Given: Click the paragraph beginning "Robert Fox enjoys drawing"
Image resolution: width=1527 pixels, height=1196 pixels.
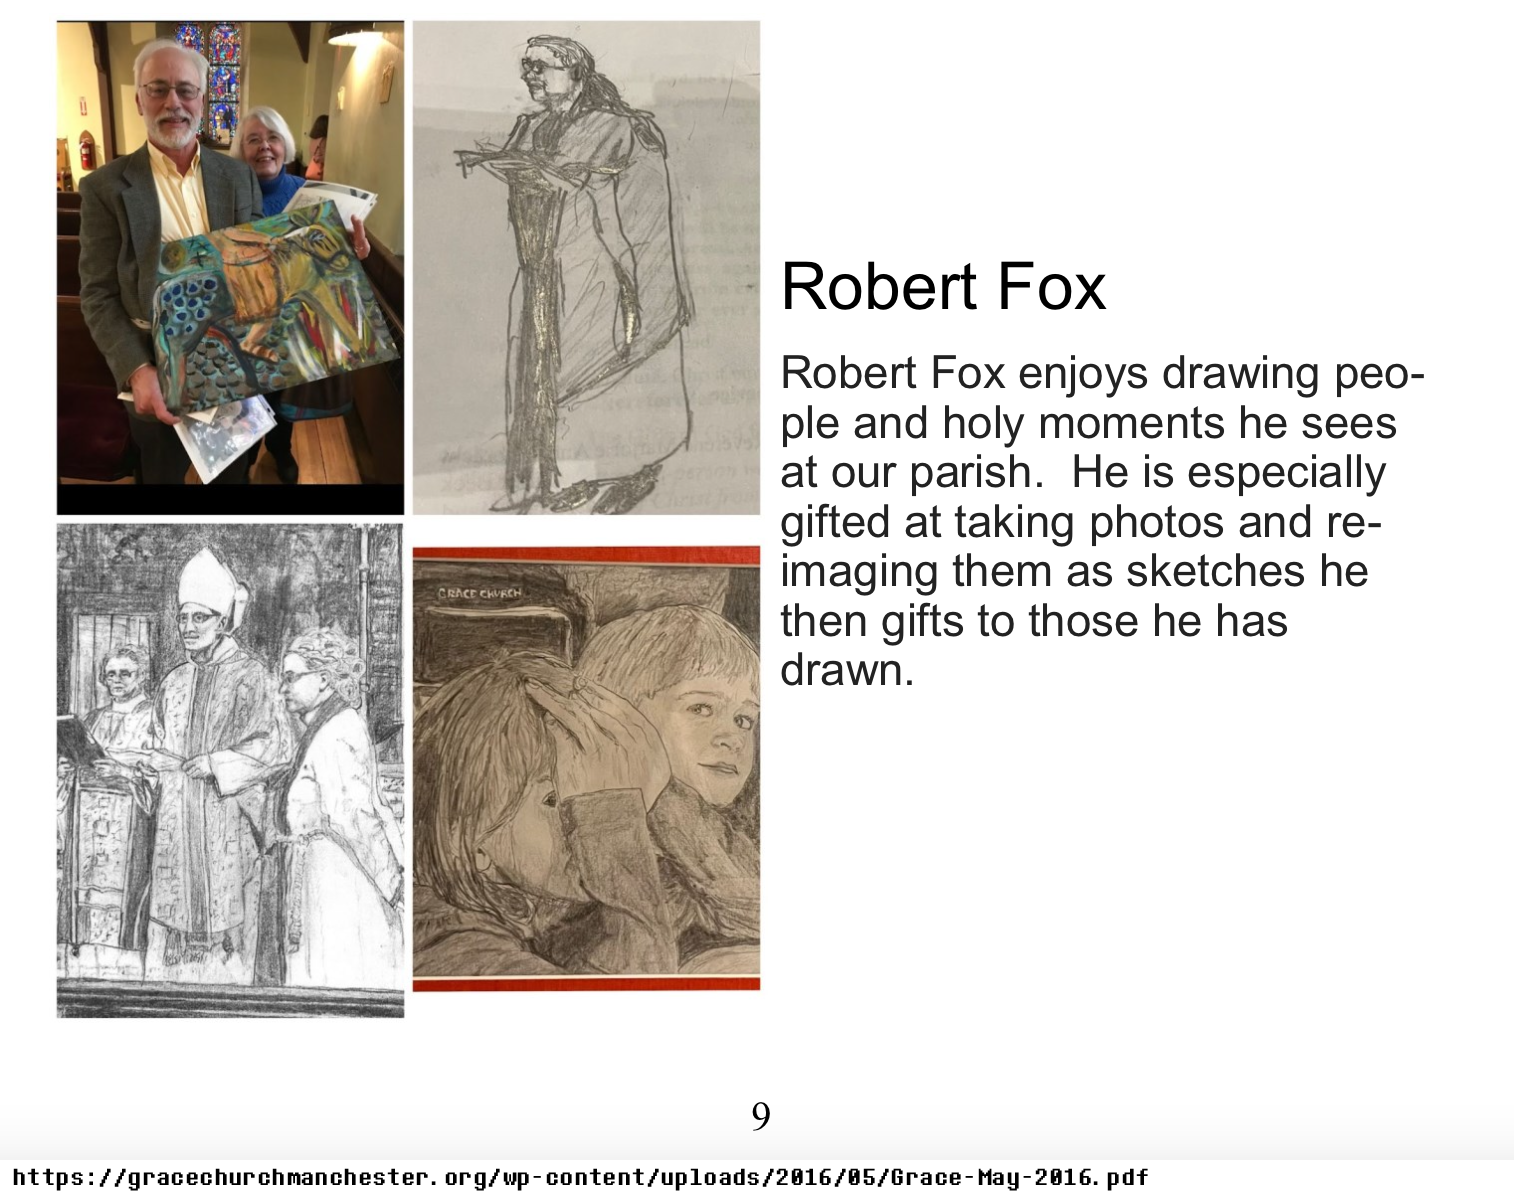Looking at the screenshot, I should [x=1102, y=521].
